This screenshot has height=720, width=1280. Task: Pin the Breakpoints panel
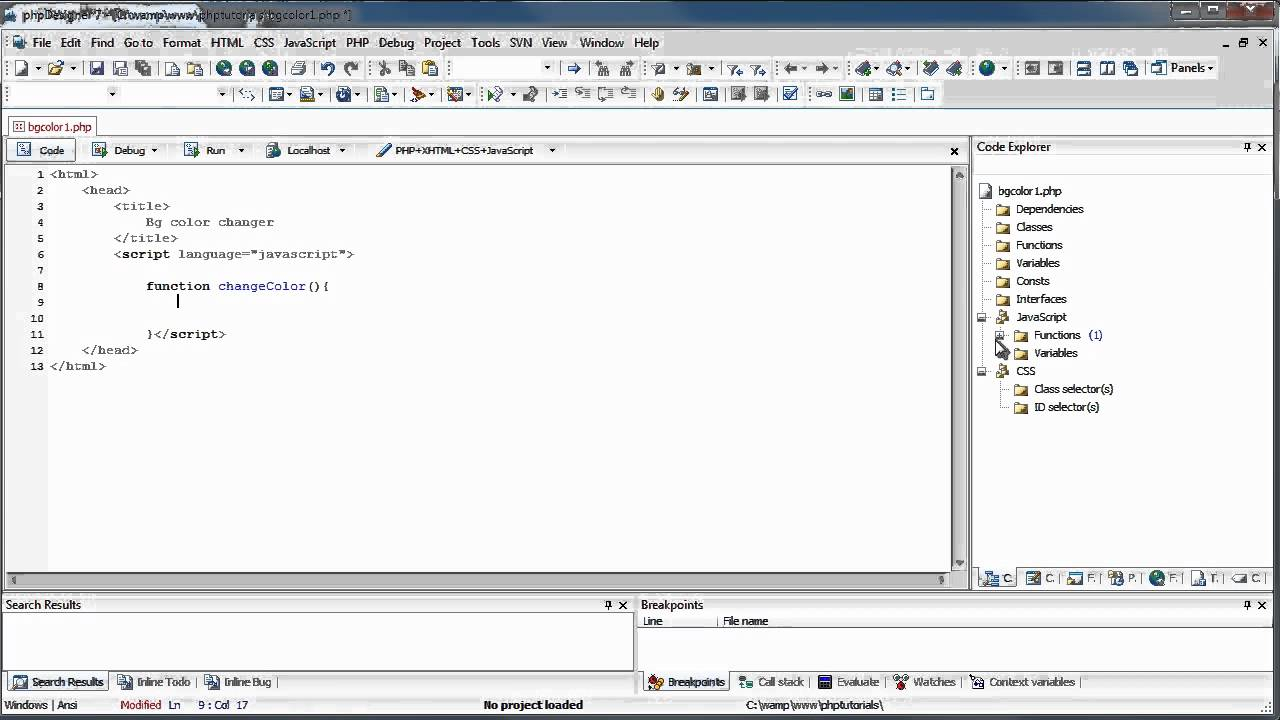pos(1247,605)
